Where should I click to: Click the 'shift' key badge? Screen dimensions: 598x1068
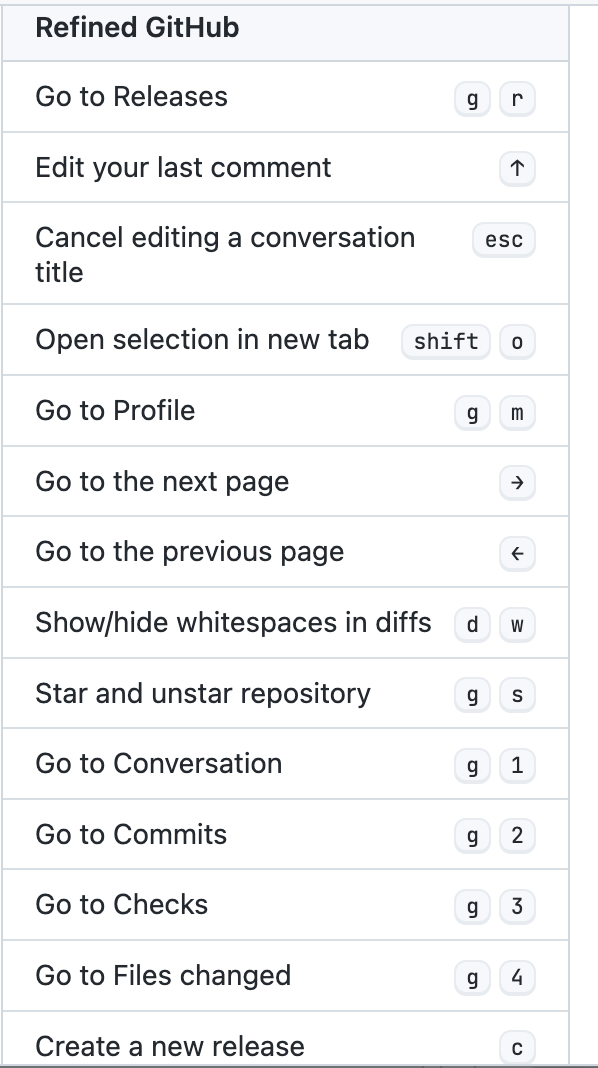444,341
